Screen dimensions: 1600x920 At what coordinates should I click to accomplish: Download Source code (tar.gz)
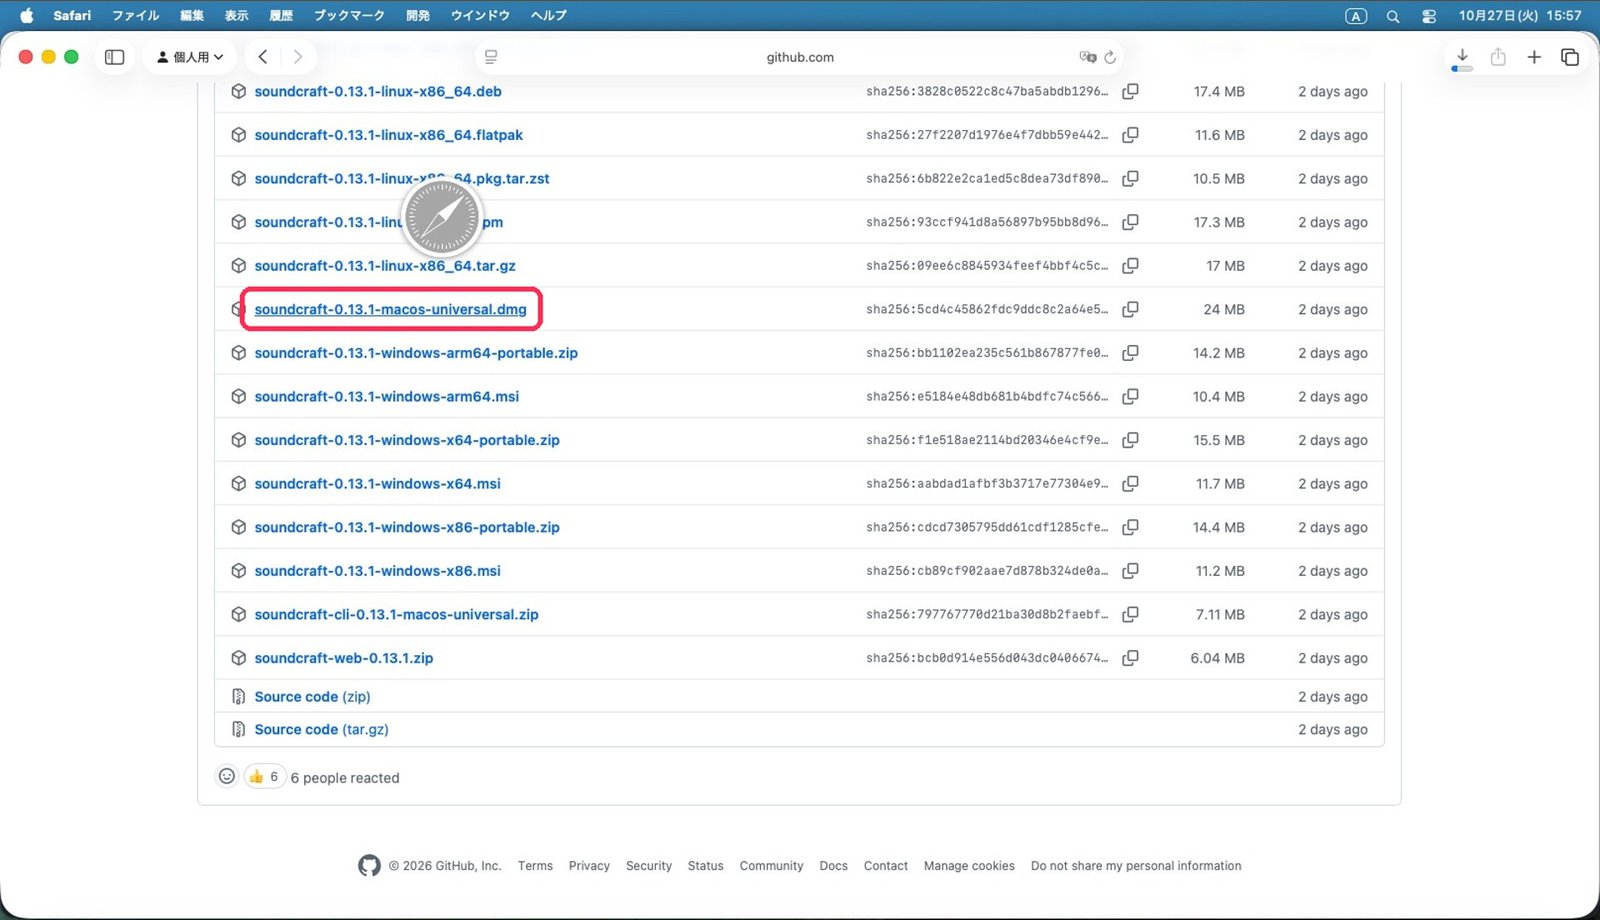pyautogui.click(x=321, y=730)
